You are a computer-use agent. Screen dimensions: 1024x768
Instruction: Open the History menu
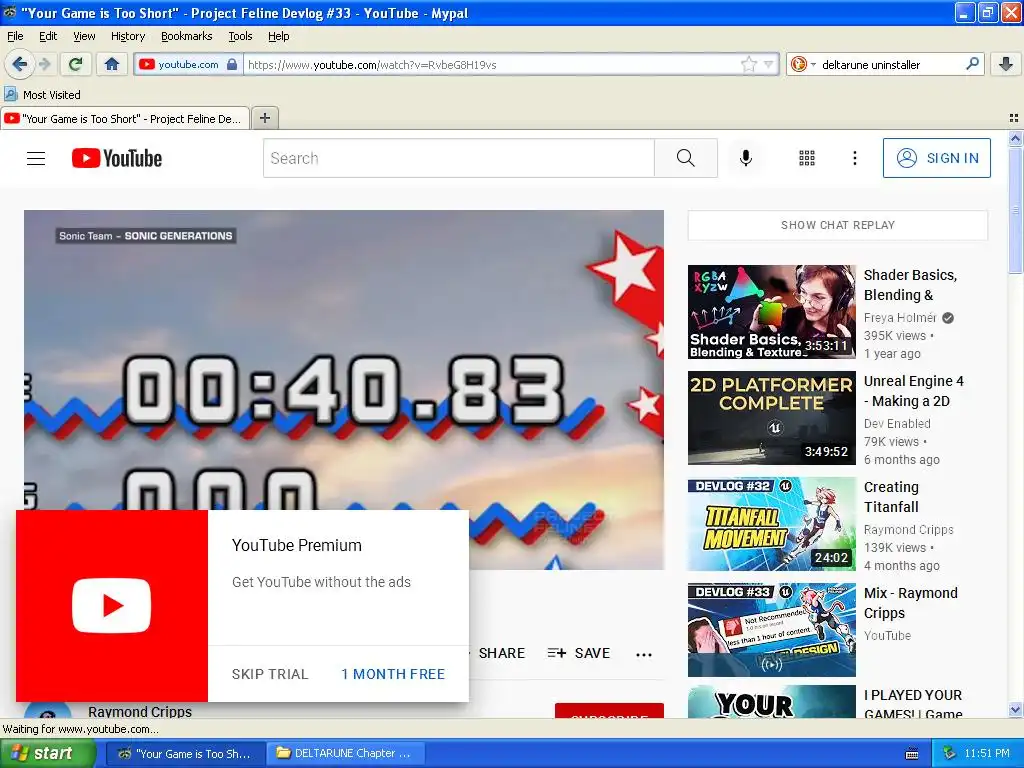point(127,36)
